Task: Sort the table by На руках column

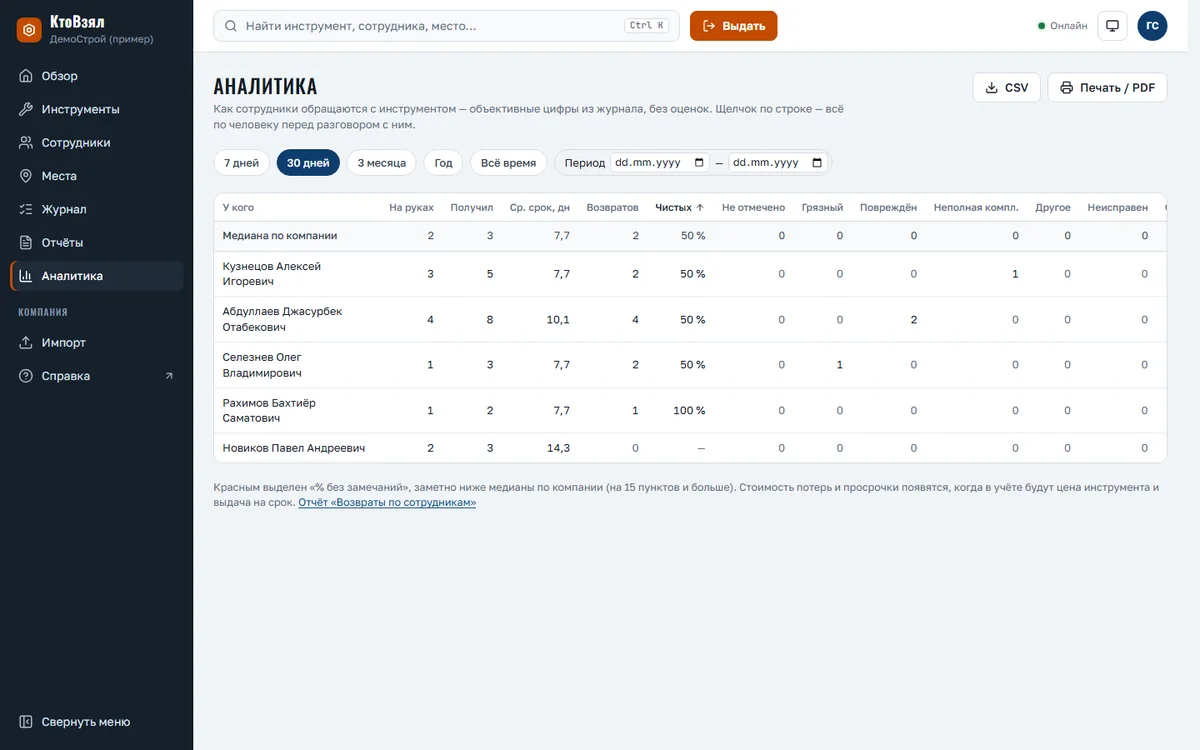Action: point(411,208)
